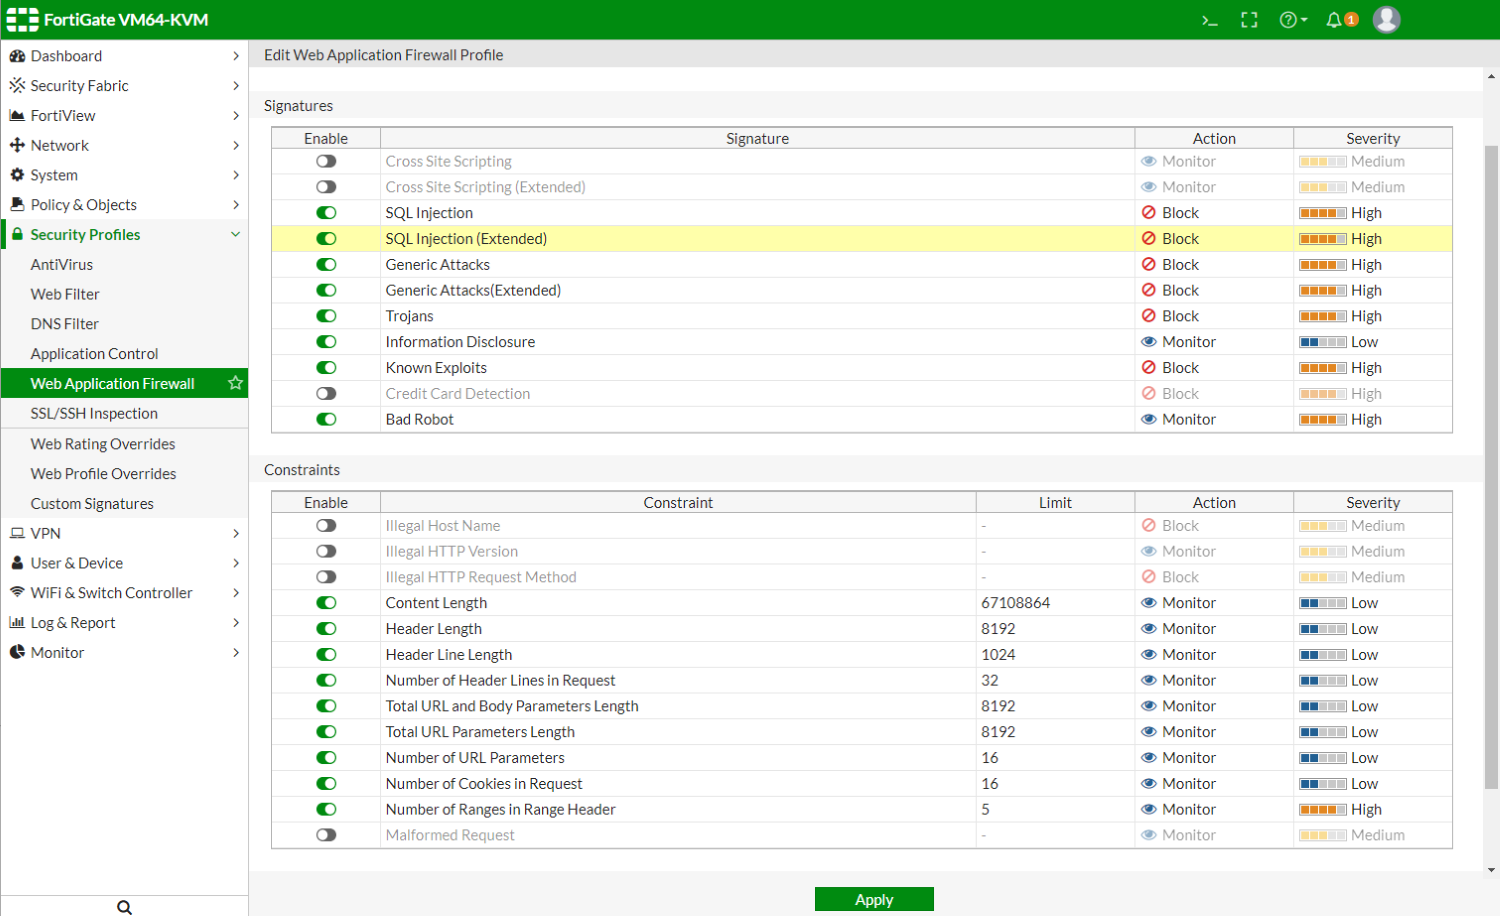Open the admin user avatar menu
Image resolution: width=1500 pixels, height=916 pixels.
[x=1386, y=19]
